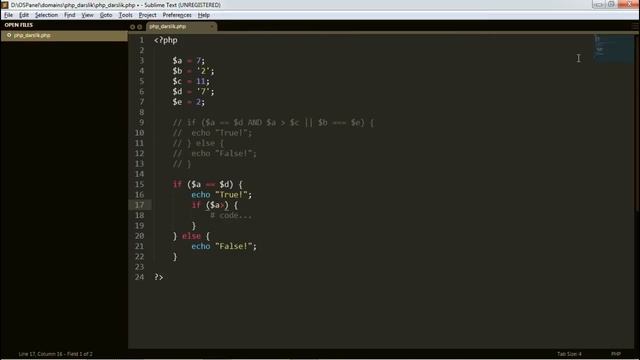The width and height of the screenshot is (640, 360).
Task: Open the Tab Size 4 selector in status bar
Action: (x=569, y=354)
